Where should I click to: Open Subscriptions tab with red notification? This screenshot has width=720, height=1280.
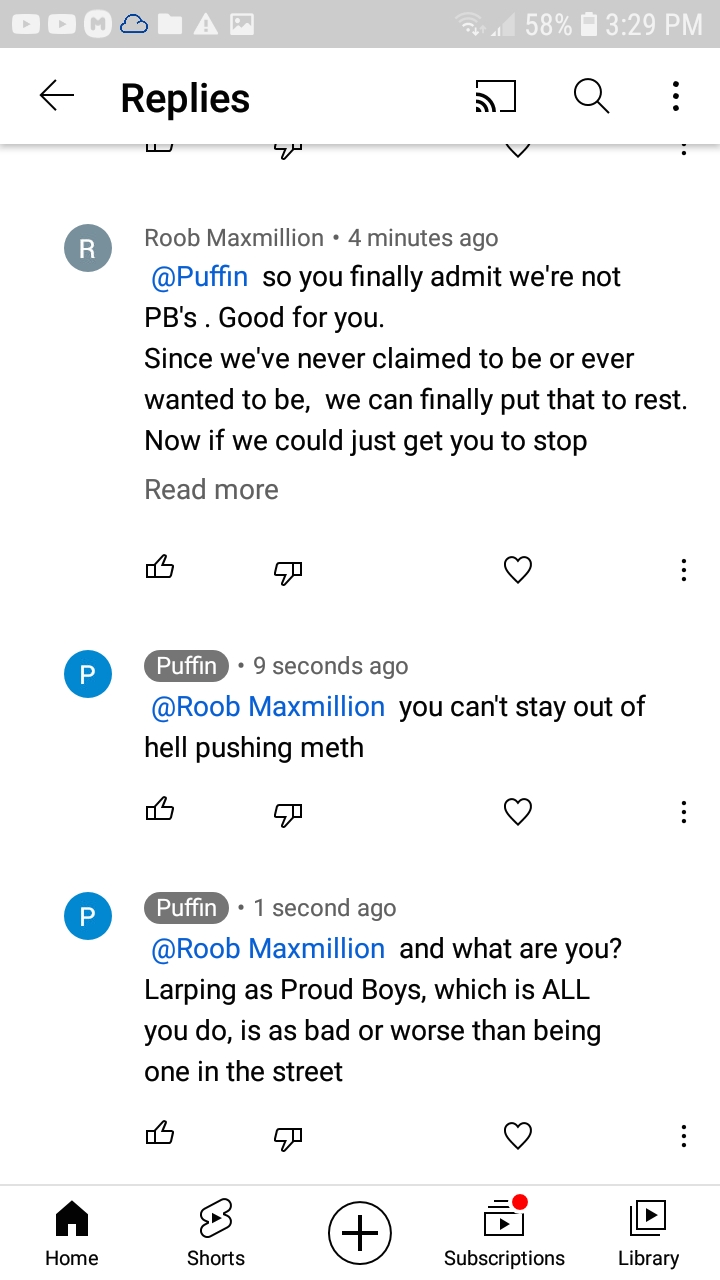504,1234
